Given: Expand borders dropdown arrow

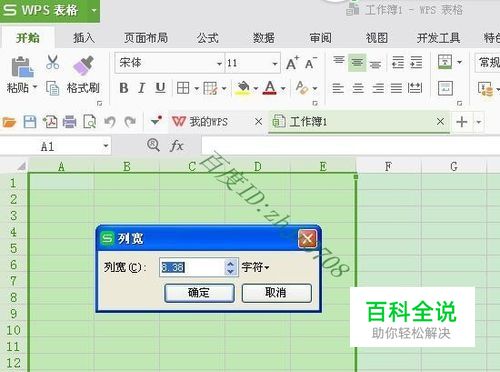Looking at the screenshot, I should tap(196, 89).
